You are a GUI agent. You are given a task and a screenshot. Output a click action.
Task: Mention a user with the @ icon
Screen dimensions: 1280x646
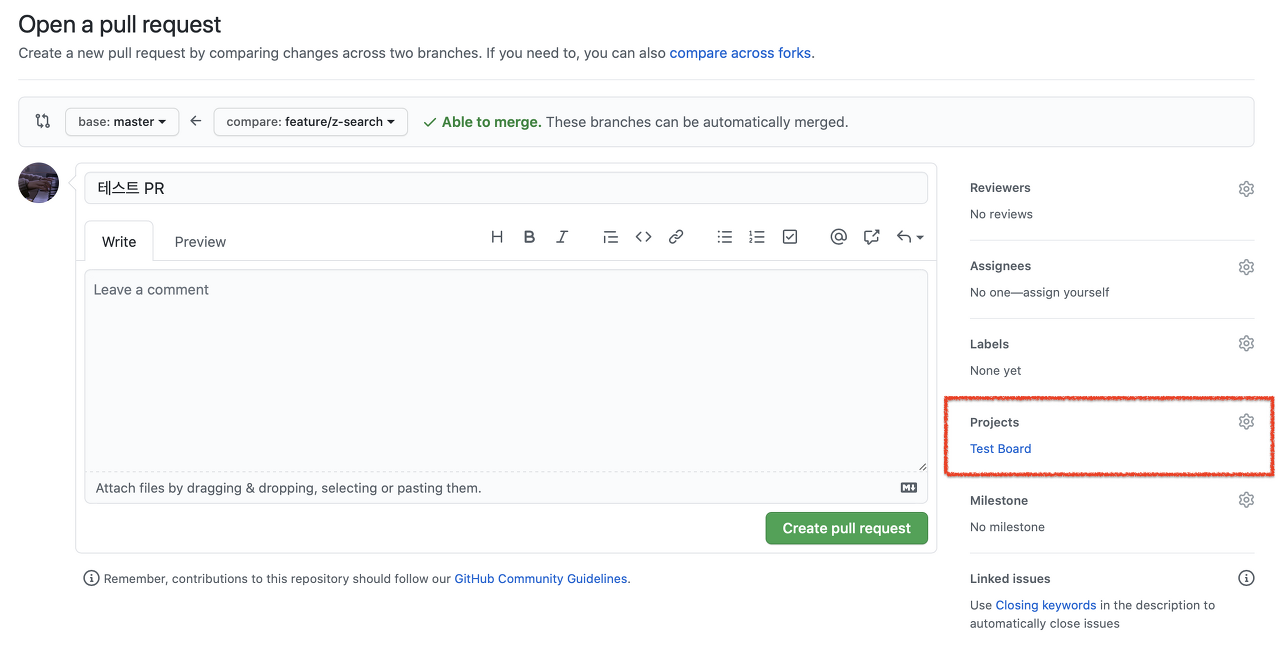838,236
